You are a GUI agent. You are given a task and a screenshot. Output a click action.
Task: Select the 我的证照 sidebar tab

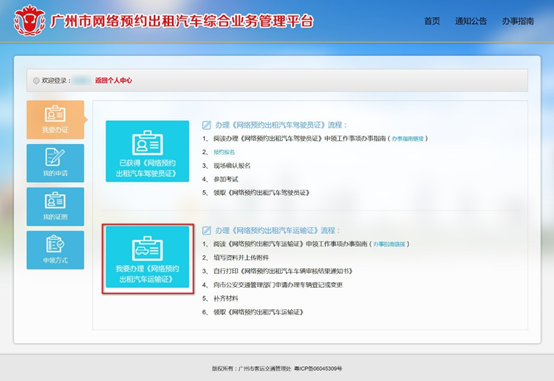point(55,206)
